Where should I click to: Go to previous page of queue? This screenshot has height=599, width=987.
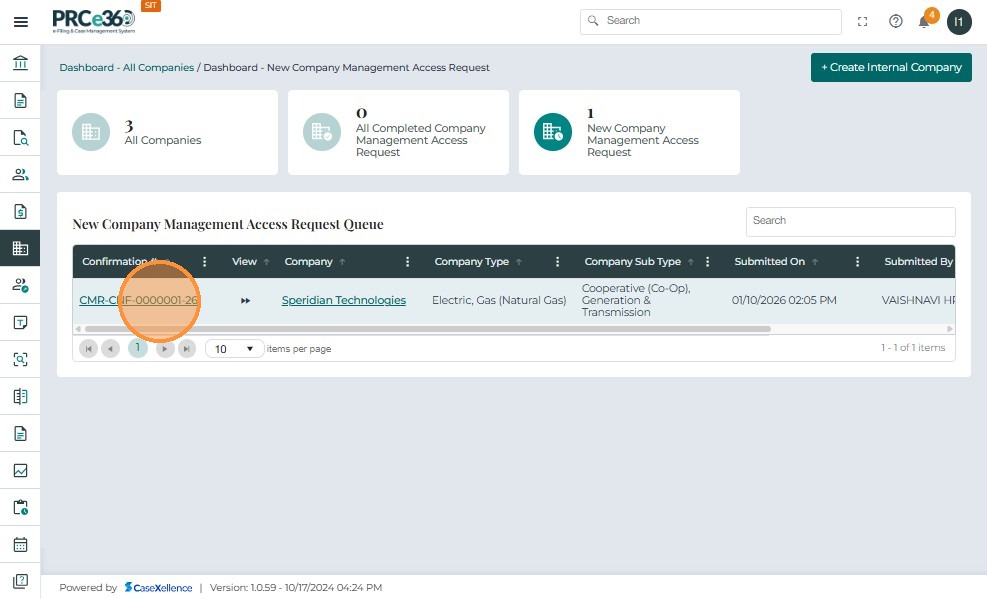pos(111,349)
